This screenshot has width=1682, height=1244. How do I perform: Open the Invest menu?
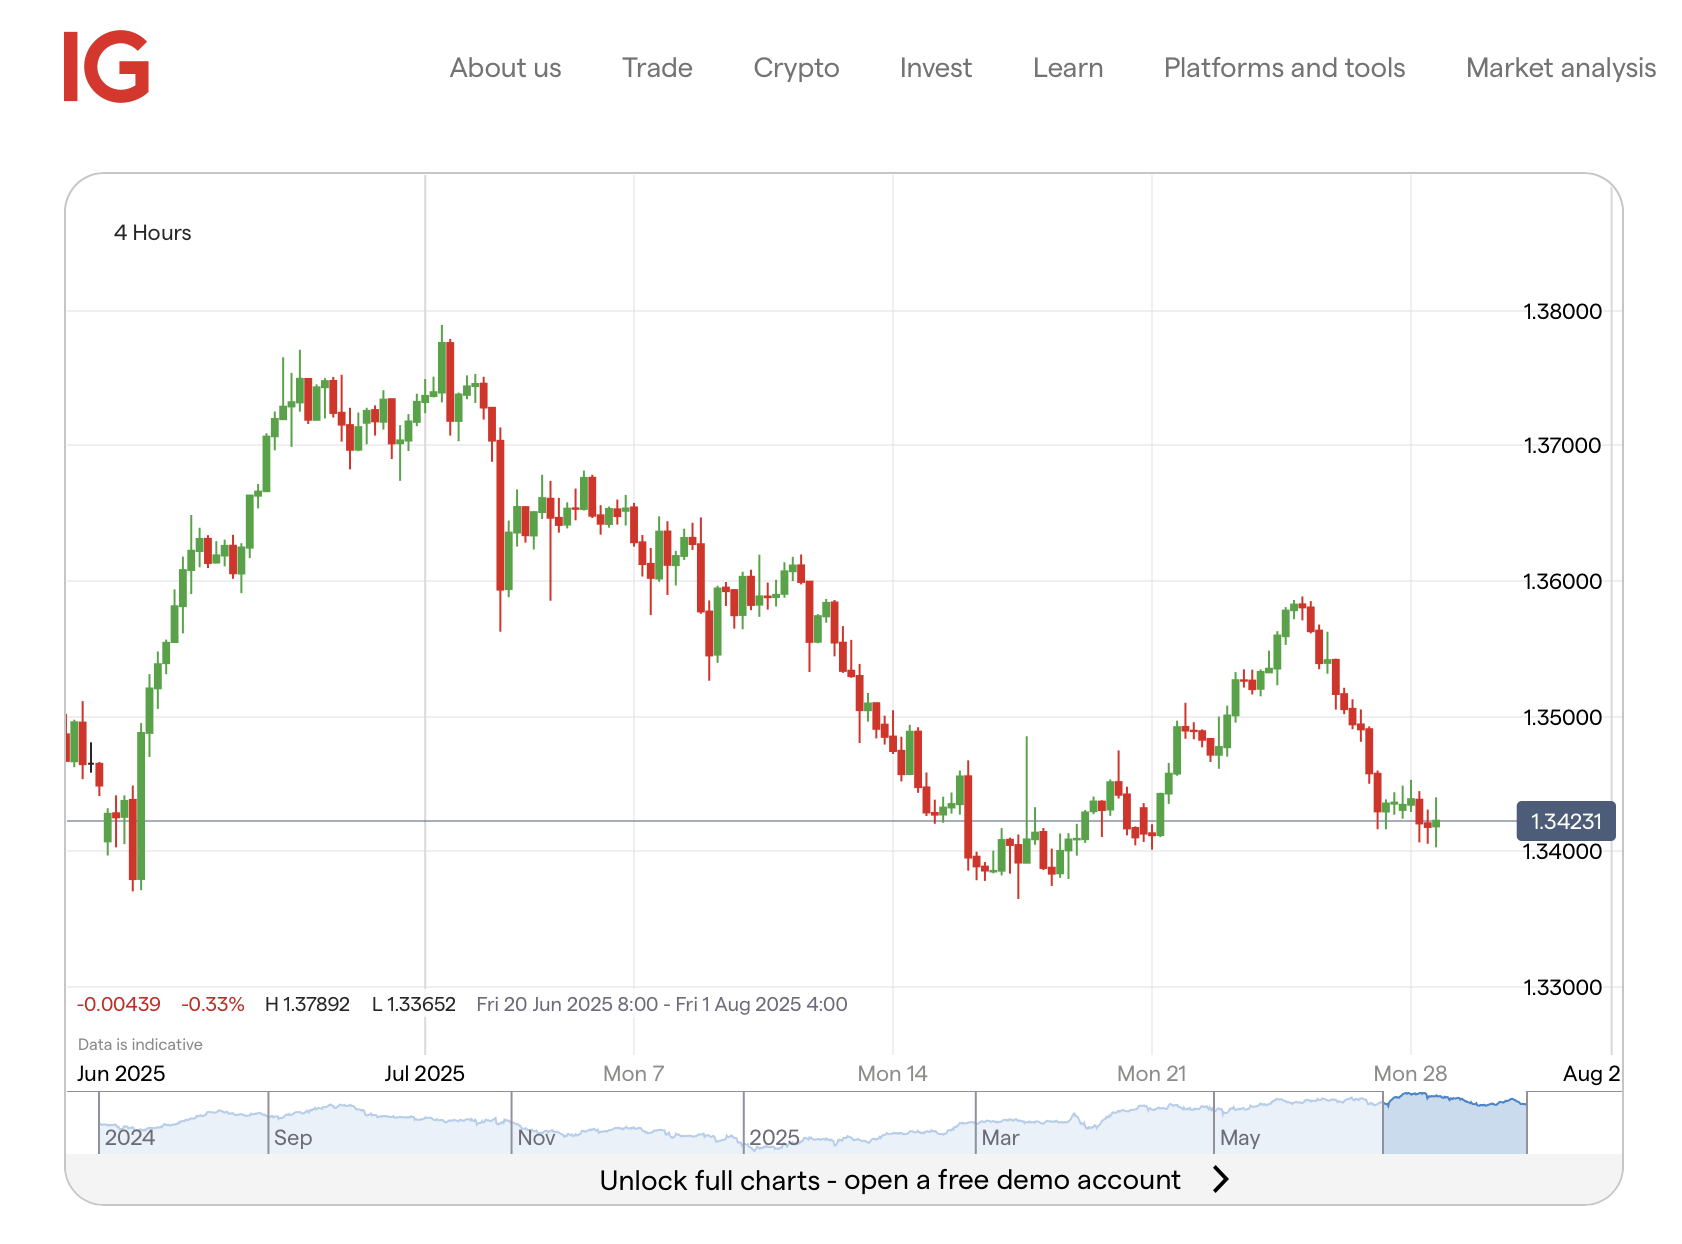click(x=935, y=68)
